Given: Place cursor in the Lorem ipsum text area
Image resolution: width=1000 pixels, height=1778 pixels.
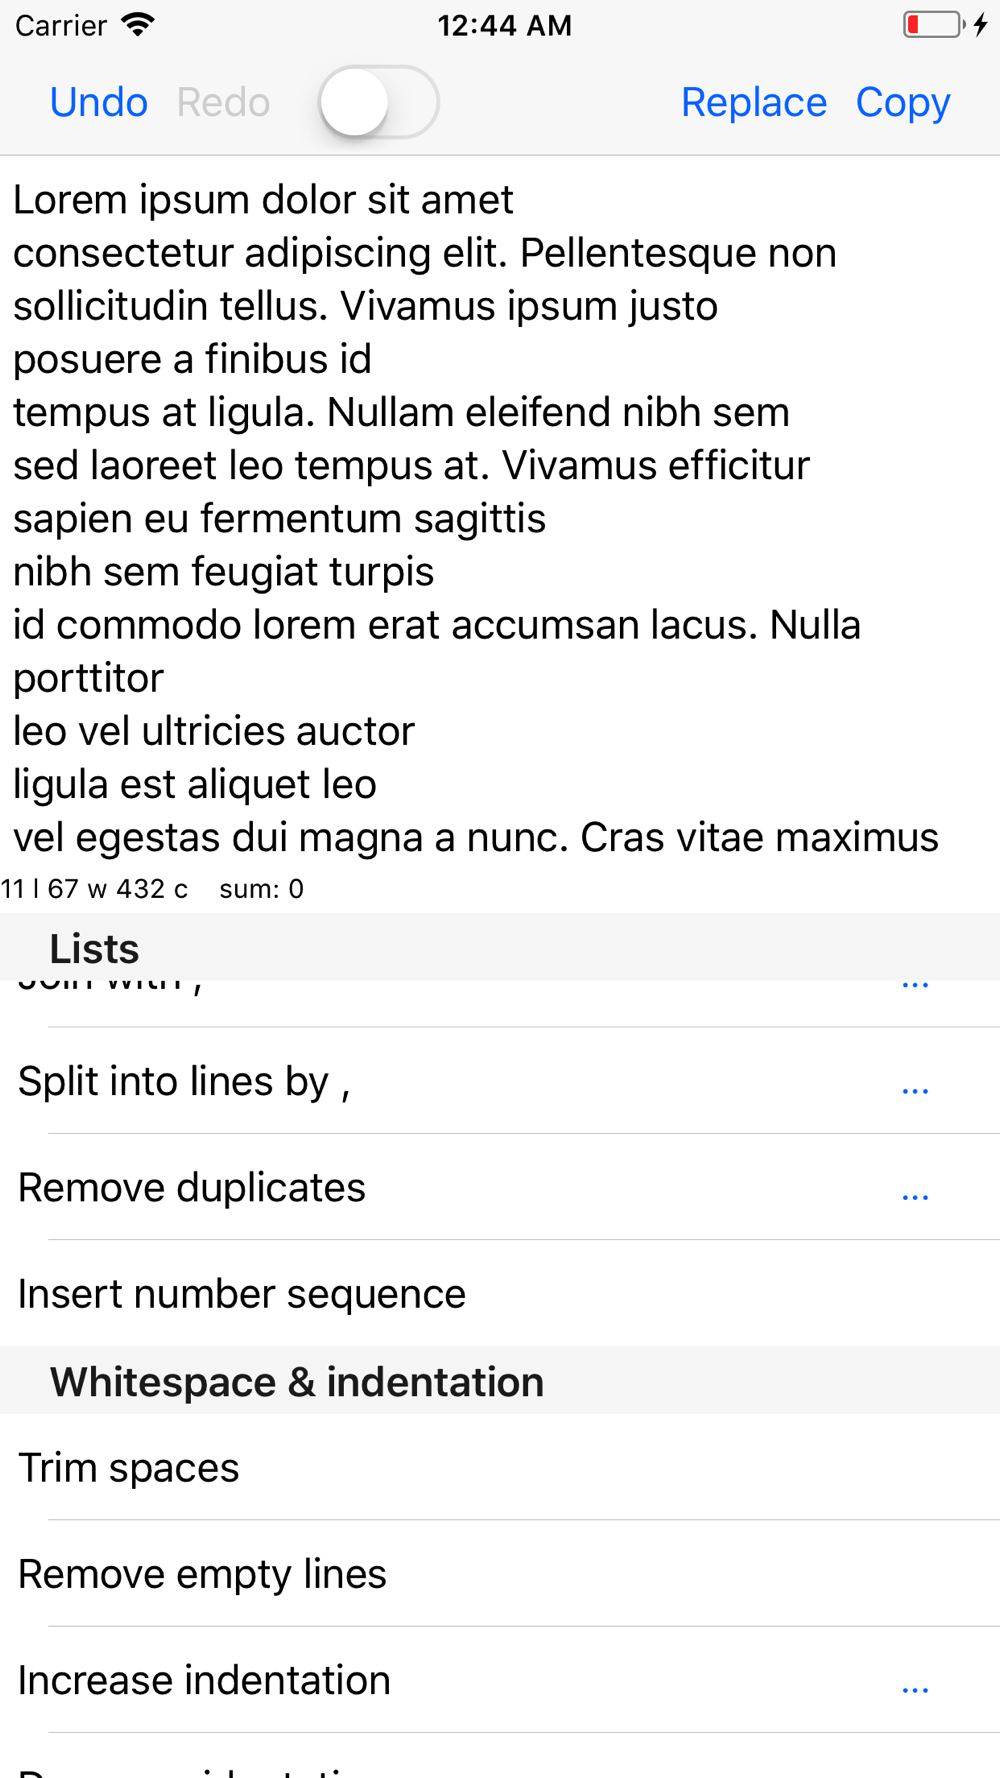Looking at the screenshot, I should point(500,516).
